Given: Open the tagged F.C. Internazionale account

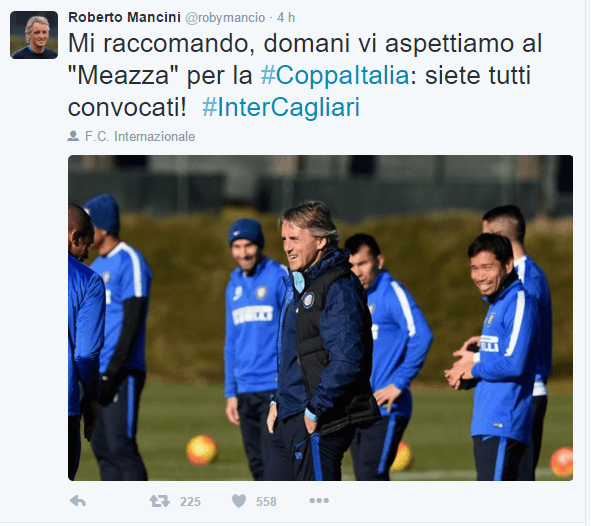Looking at the screenshot, I should tap(140, 136).
